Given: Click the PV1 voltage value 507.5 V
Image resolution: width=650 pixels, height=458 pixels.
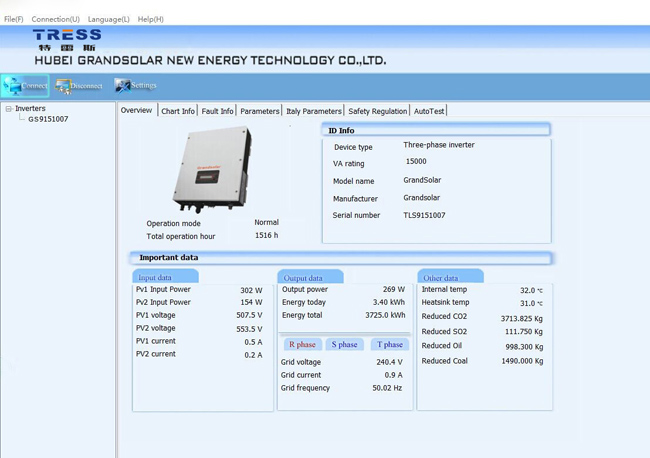Looking at the screenshot, I should (249, 315).
